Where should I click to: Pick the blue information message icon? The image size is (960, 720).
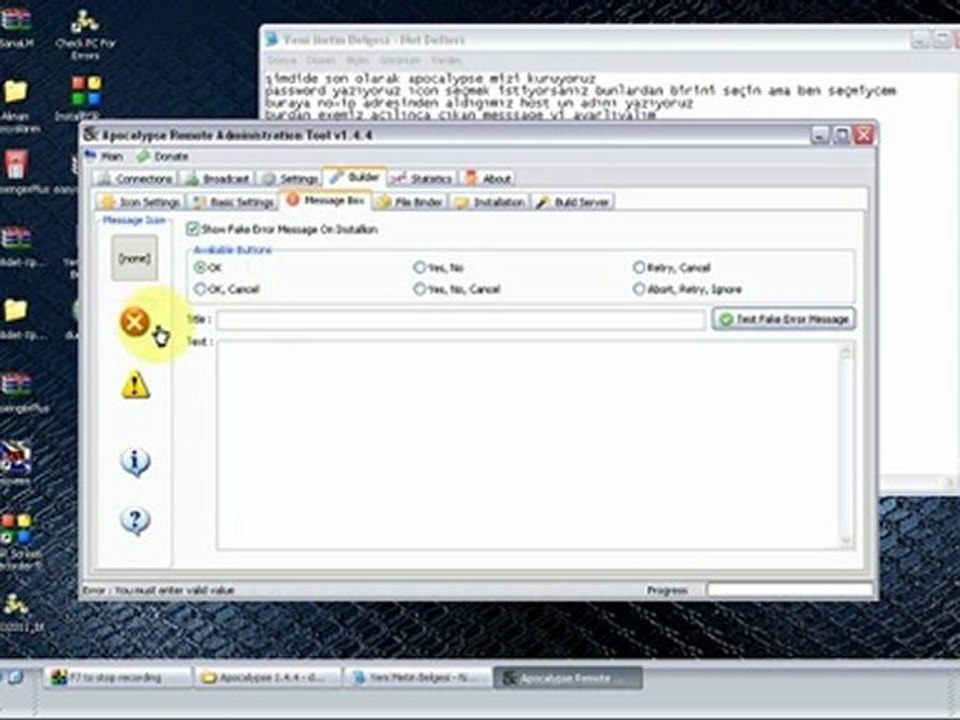[x=135, y=462]
